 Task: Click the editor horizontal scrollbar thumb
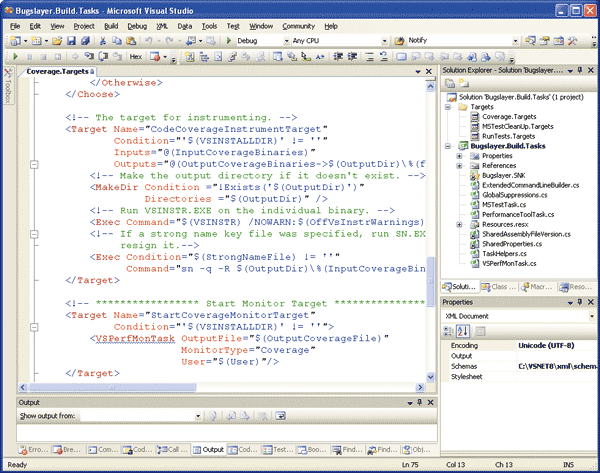point(112,387)
